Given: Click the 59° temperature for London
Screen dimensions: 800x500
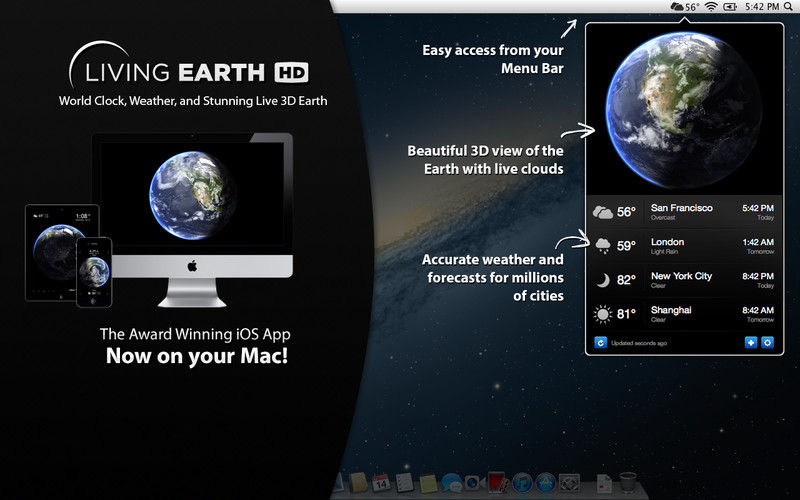Looking at the screenshot, I should pos(627,246).
